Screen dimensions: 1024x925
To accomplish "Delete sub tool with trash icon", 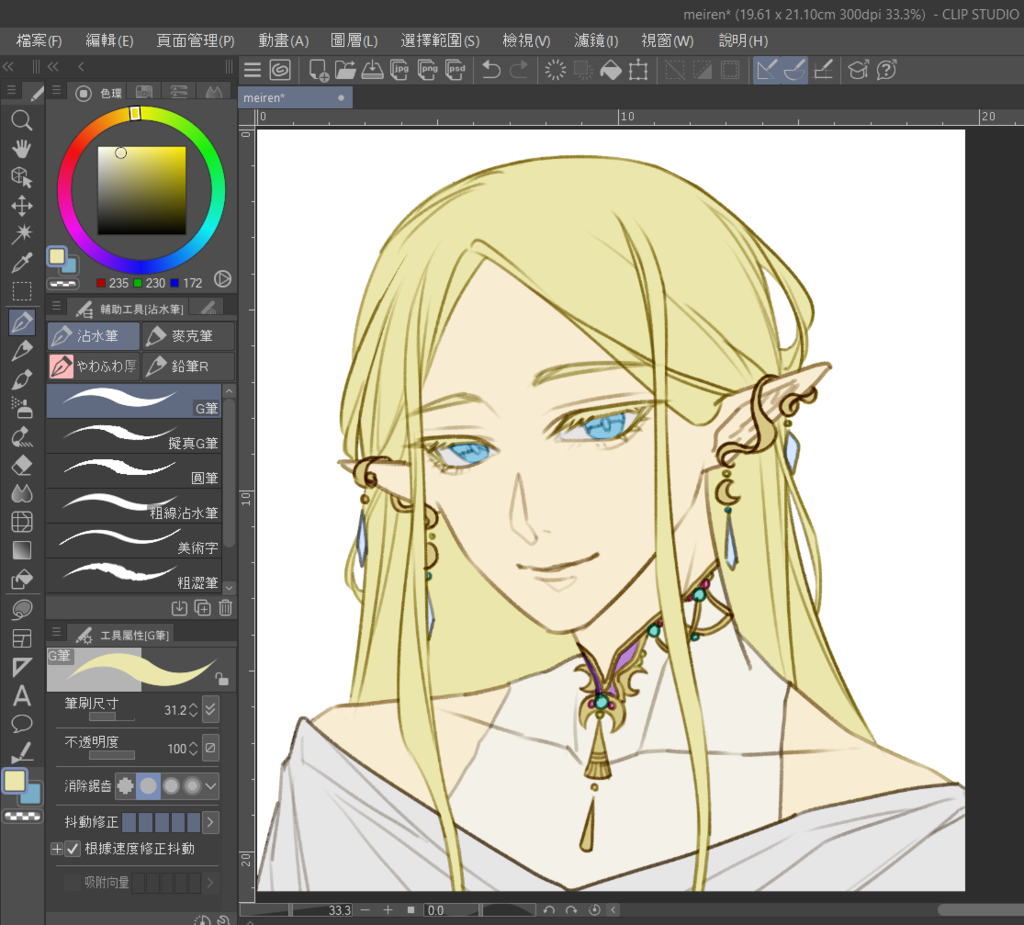I will click(225, 608).
